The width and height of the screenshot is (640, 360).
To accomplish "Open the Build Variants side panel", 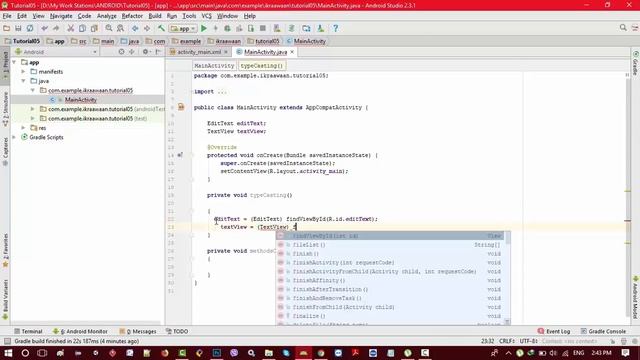I will click(x=5, y=299).
